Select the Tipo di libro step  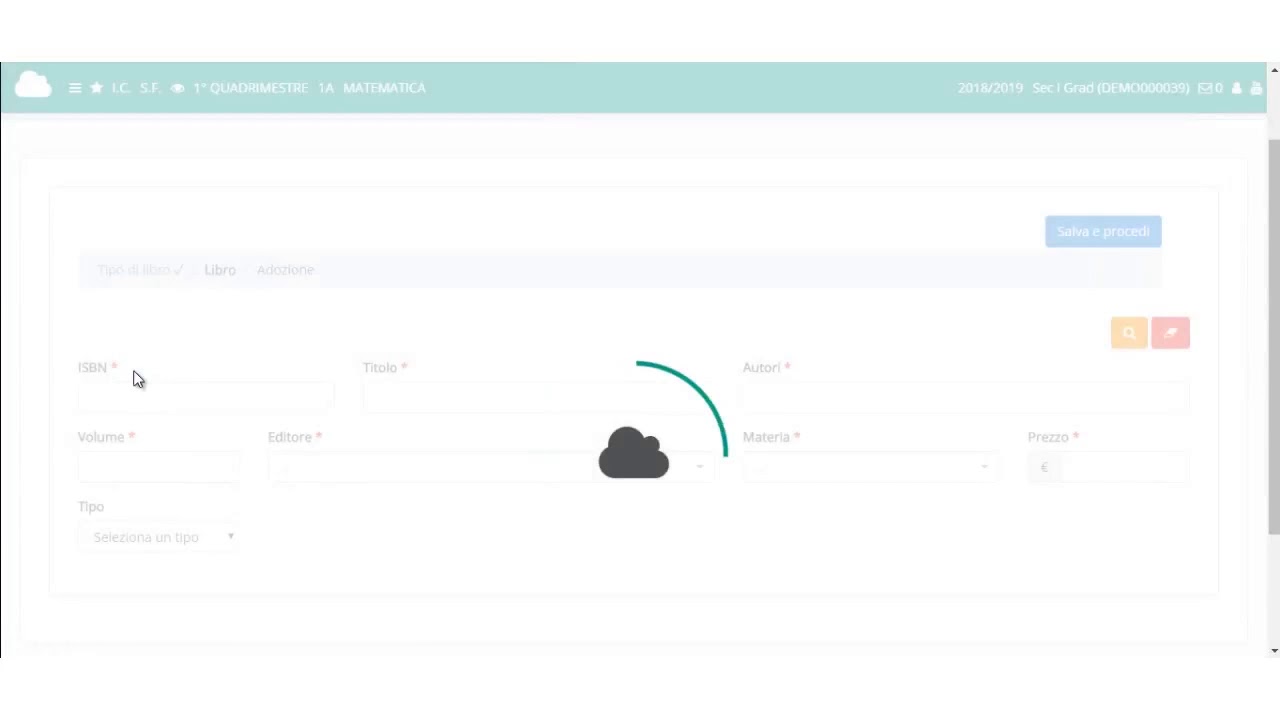(x=140, y=270)
